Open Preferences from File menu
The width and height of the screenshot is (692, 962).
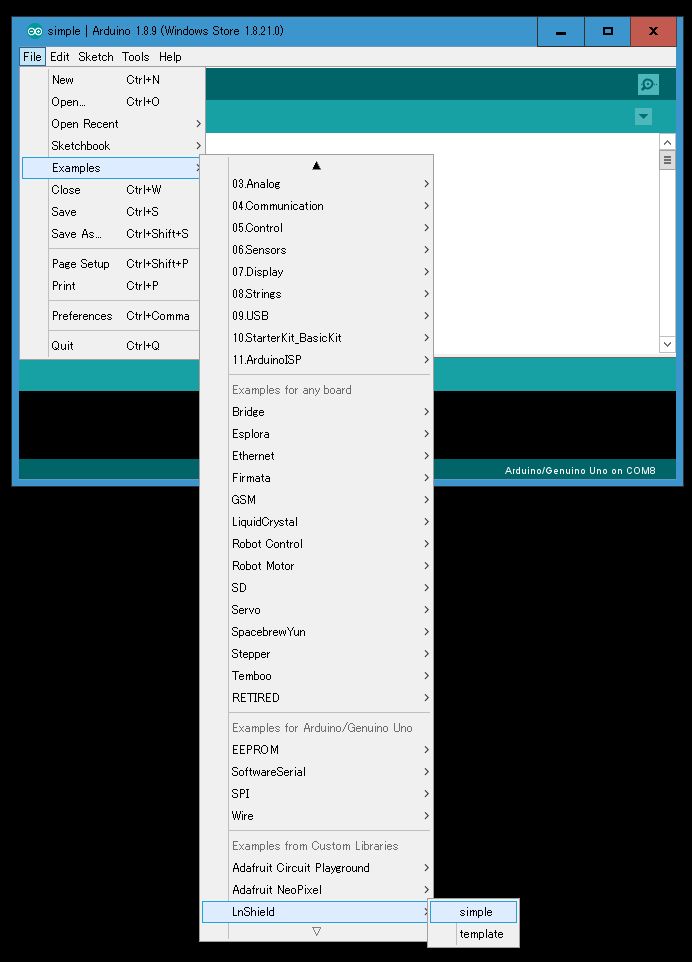(112, 316)
